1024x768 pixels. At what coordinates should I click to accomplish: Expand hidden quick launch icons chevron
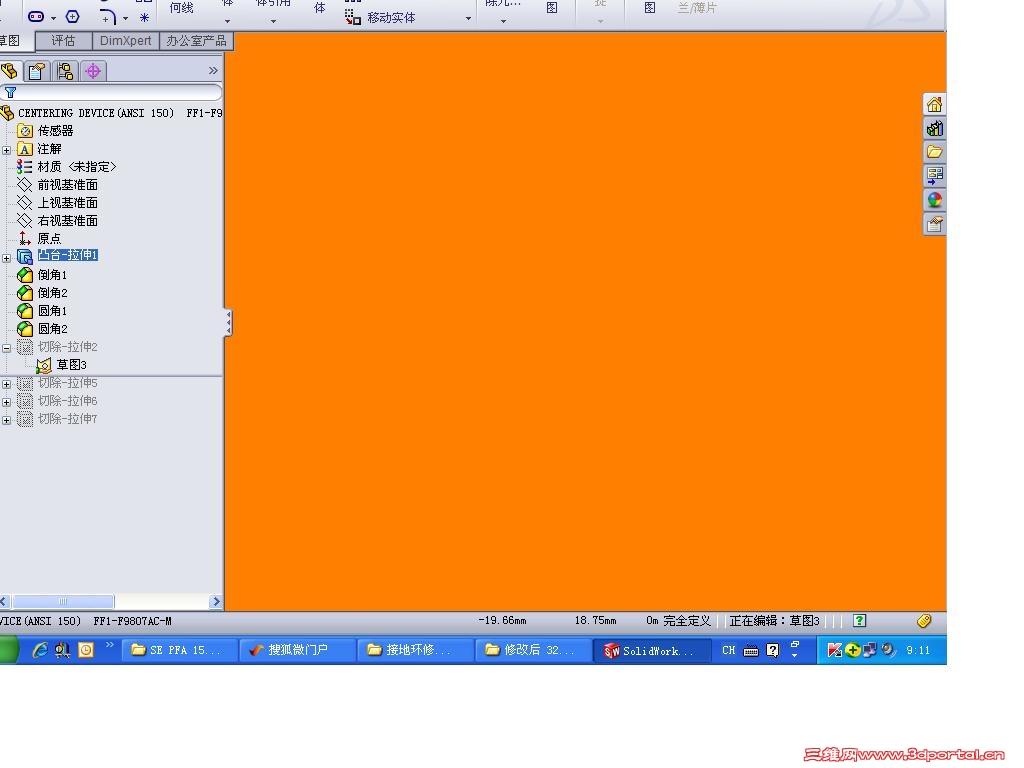point(109,645)
